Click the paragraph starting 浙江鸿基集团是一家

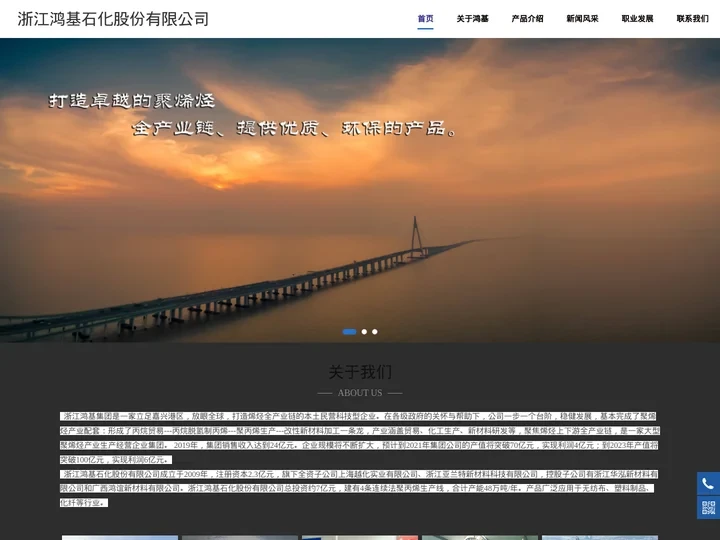360,438
